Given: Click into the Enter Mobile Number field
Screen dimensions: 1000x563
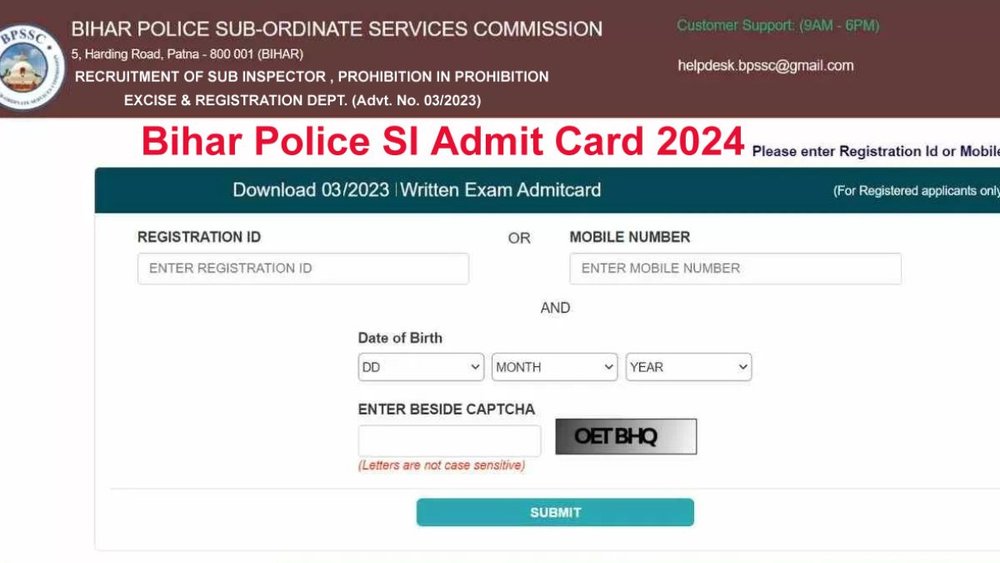Looking at the screenshot, I should coord(735,268).
